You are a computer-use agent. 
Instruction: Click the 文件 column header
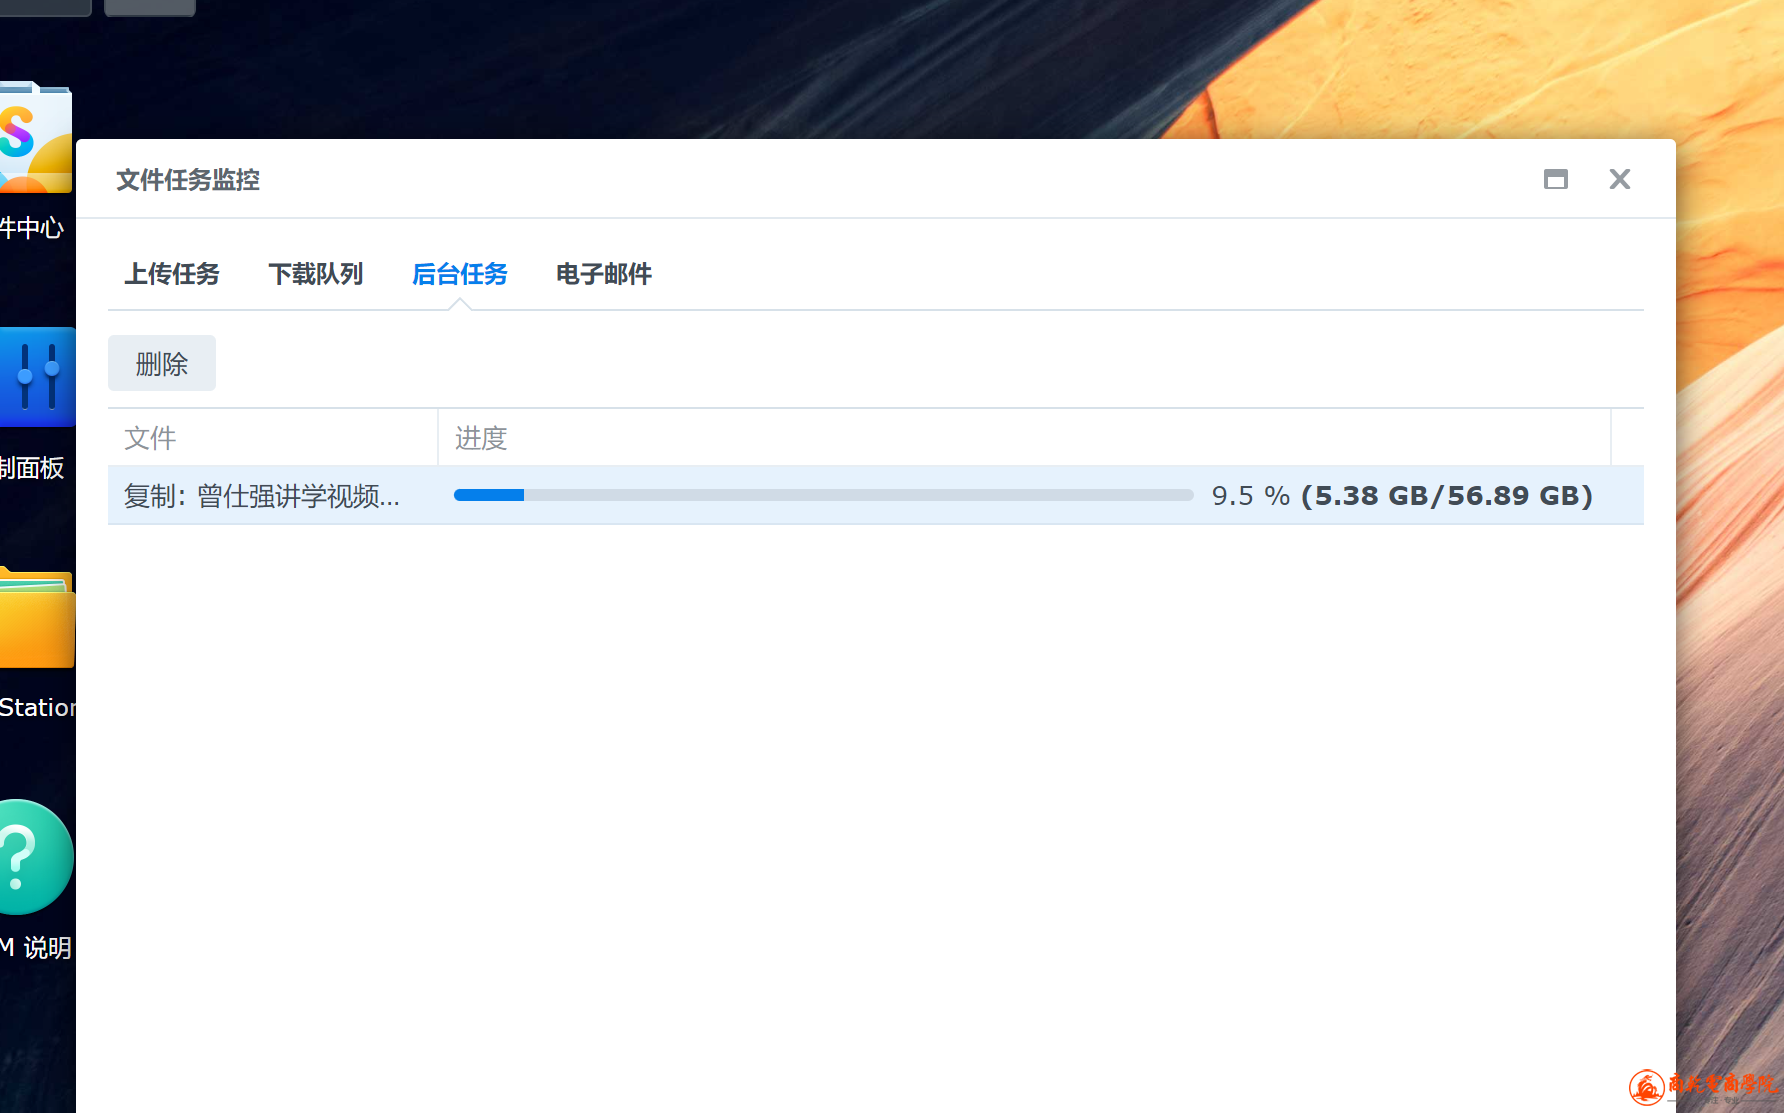click(150, 438)
